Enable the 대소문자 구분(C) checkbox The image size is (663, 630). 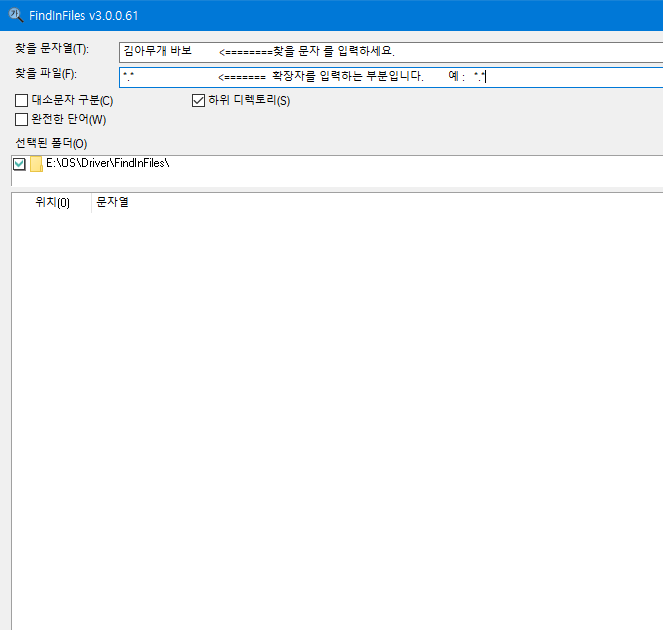(x=22, y=100)
